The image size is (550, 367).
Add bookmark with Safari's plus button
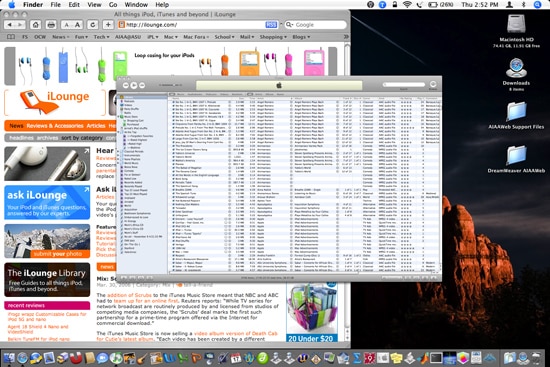pos(108,25)
